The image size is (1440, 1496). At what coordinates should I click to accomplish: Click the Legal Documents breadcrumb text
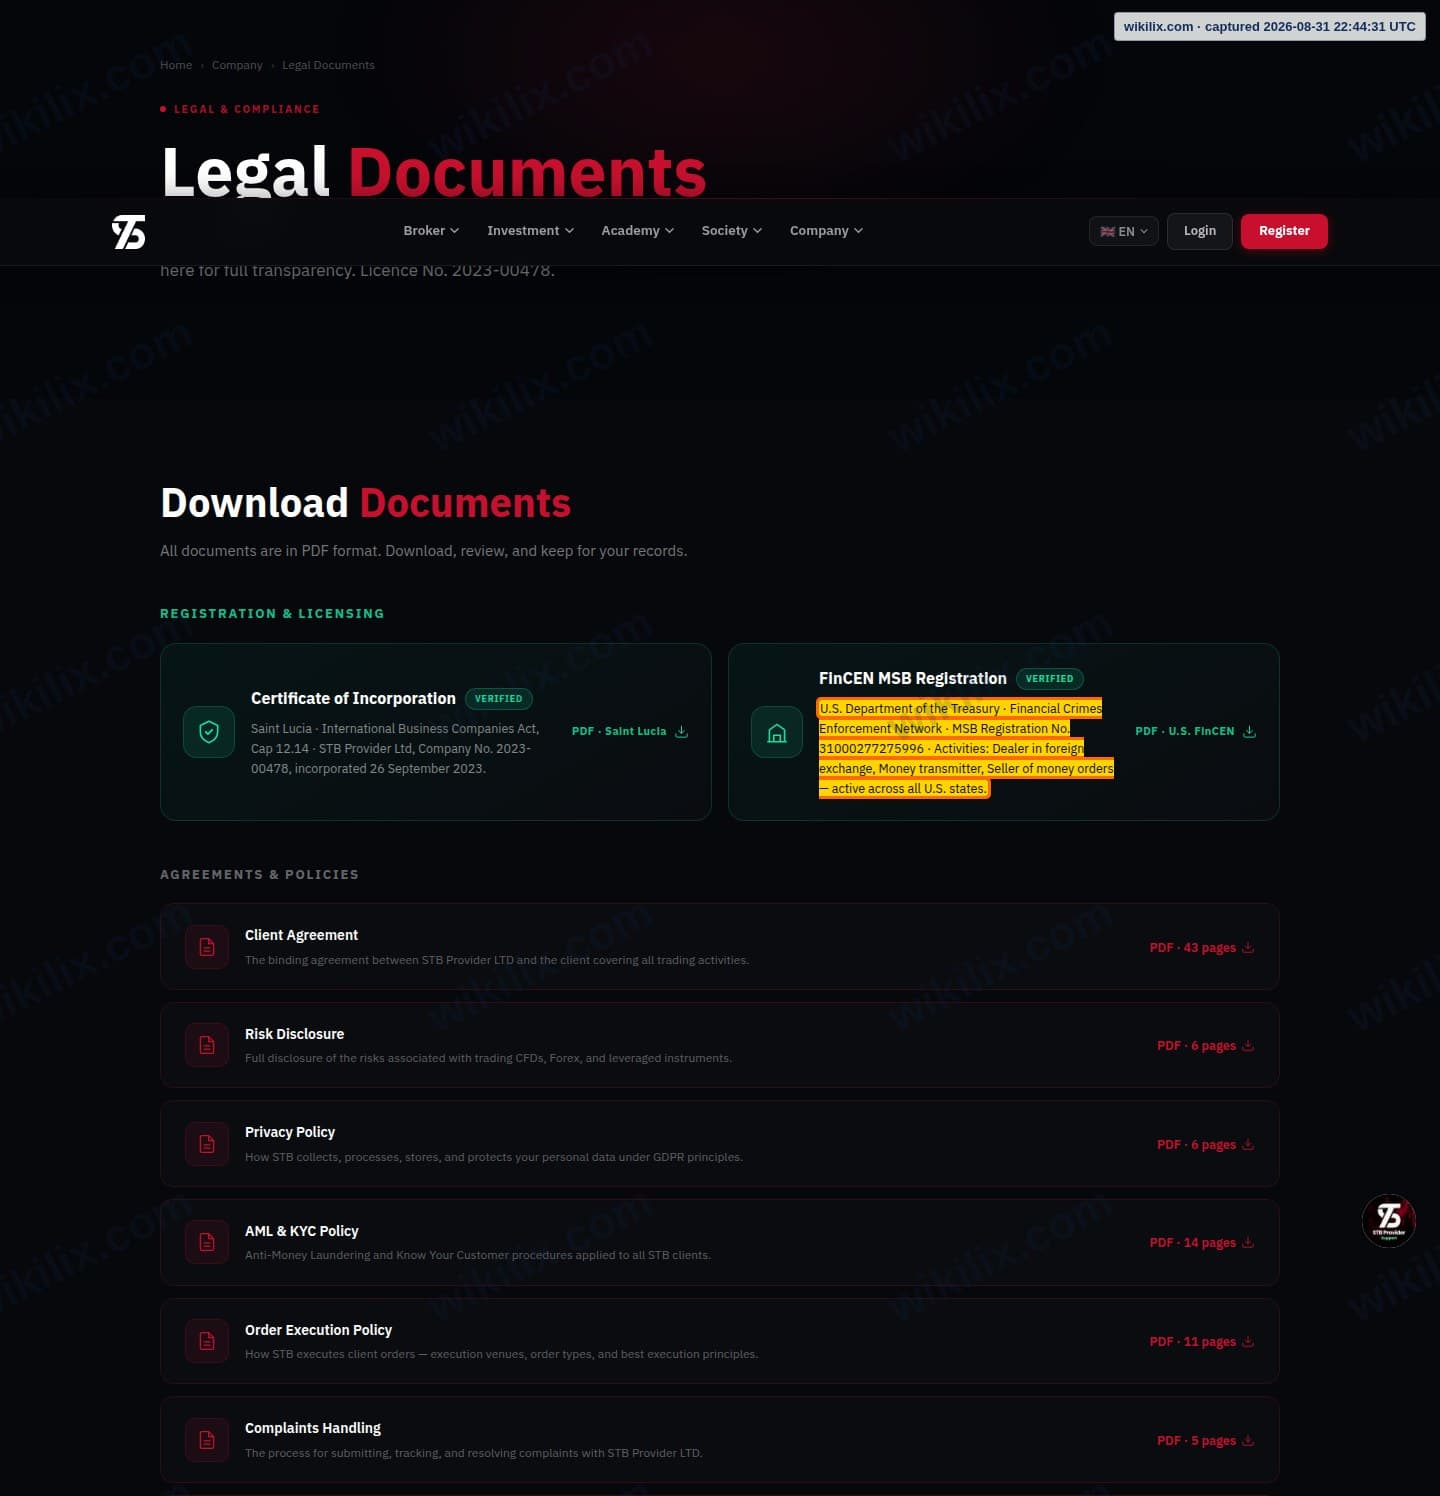(x=328, y=65)
